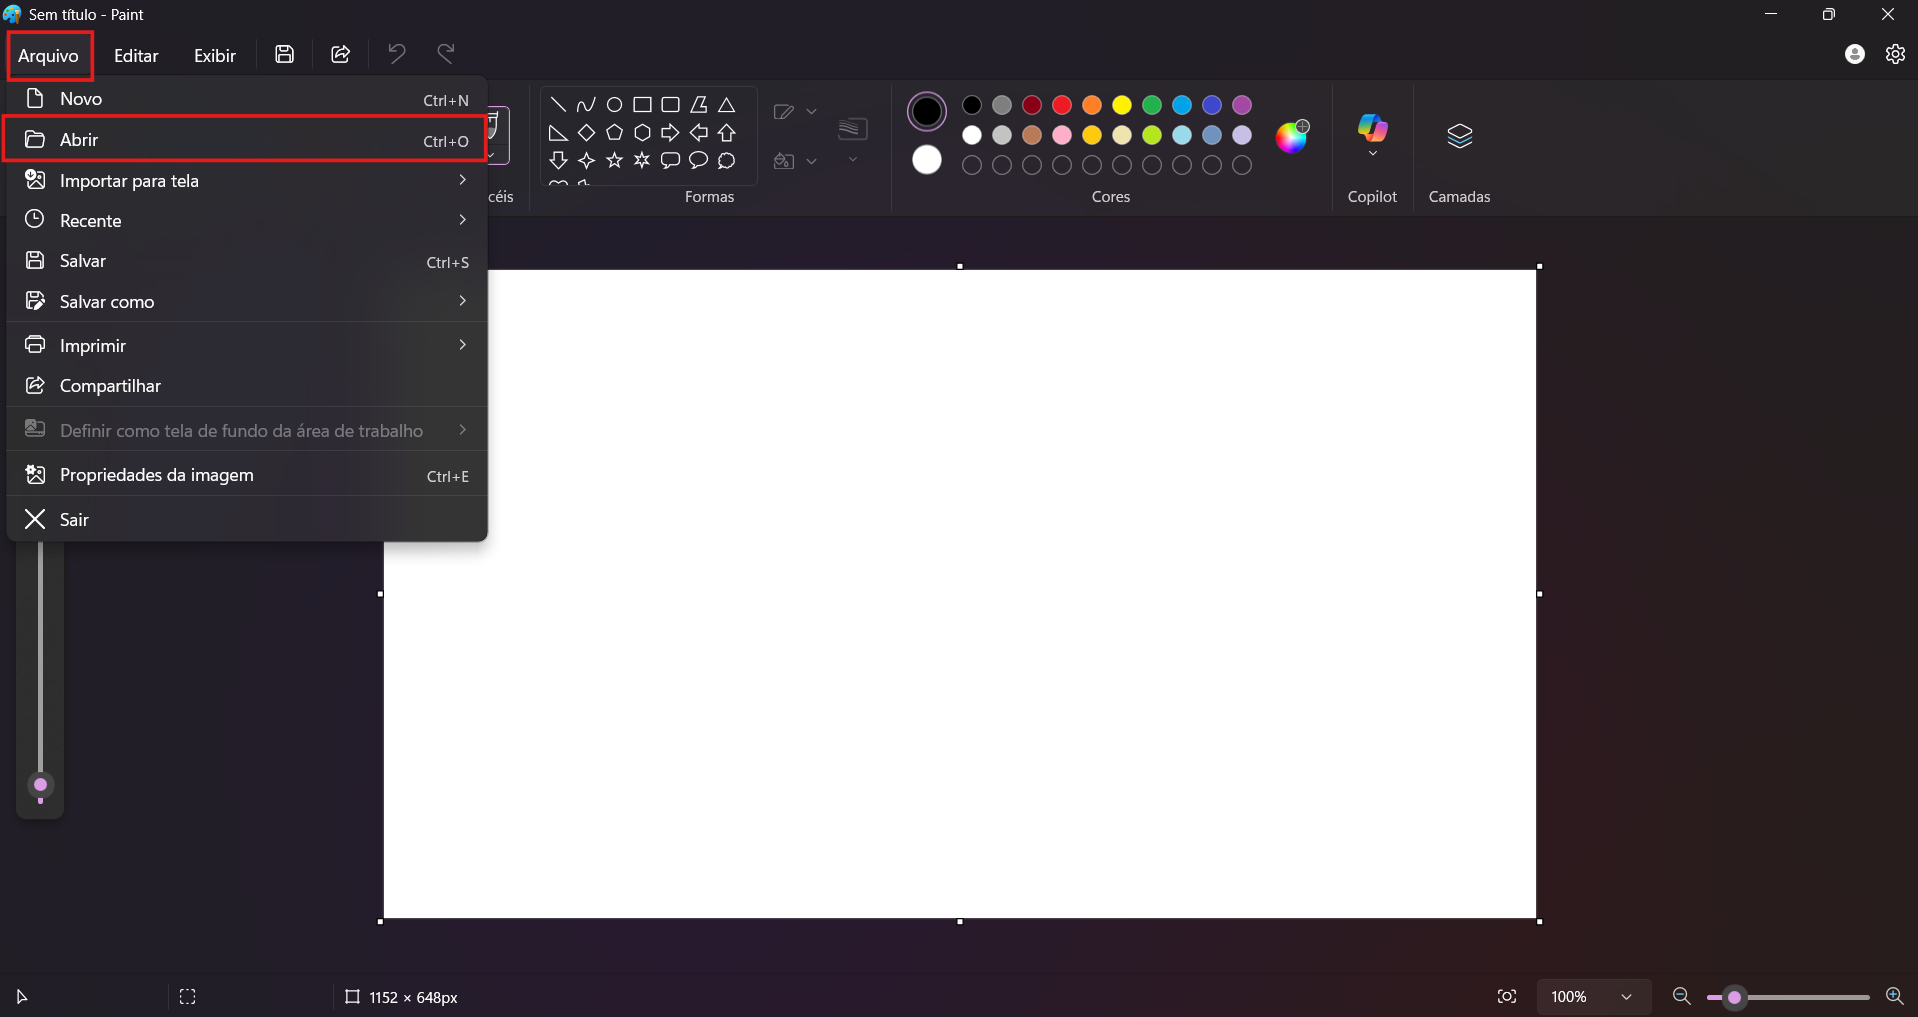The width and height of the screenshot is (1918, 1017).
Task: Click Abrir to open a file
Action: [x=245, y=140]
